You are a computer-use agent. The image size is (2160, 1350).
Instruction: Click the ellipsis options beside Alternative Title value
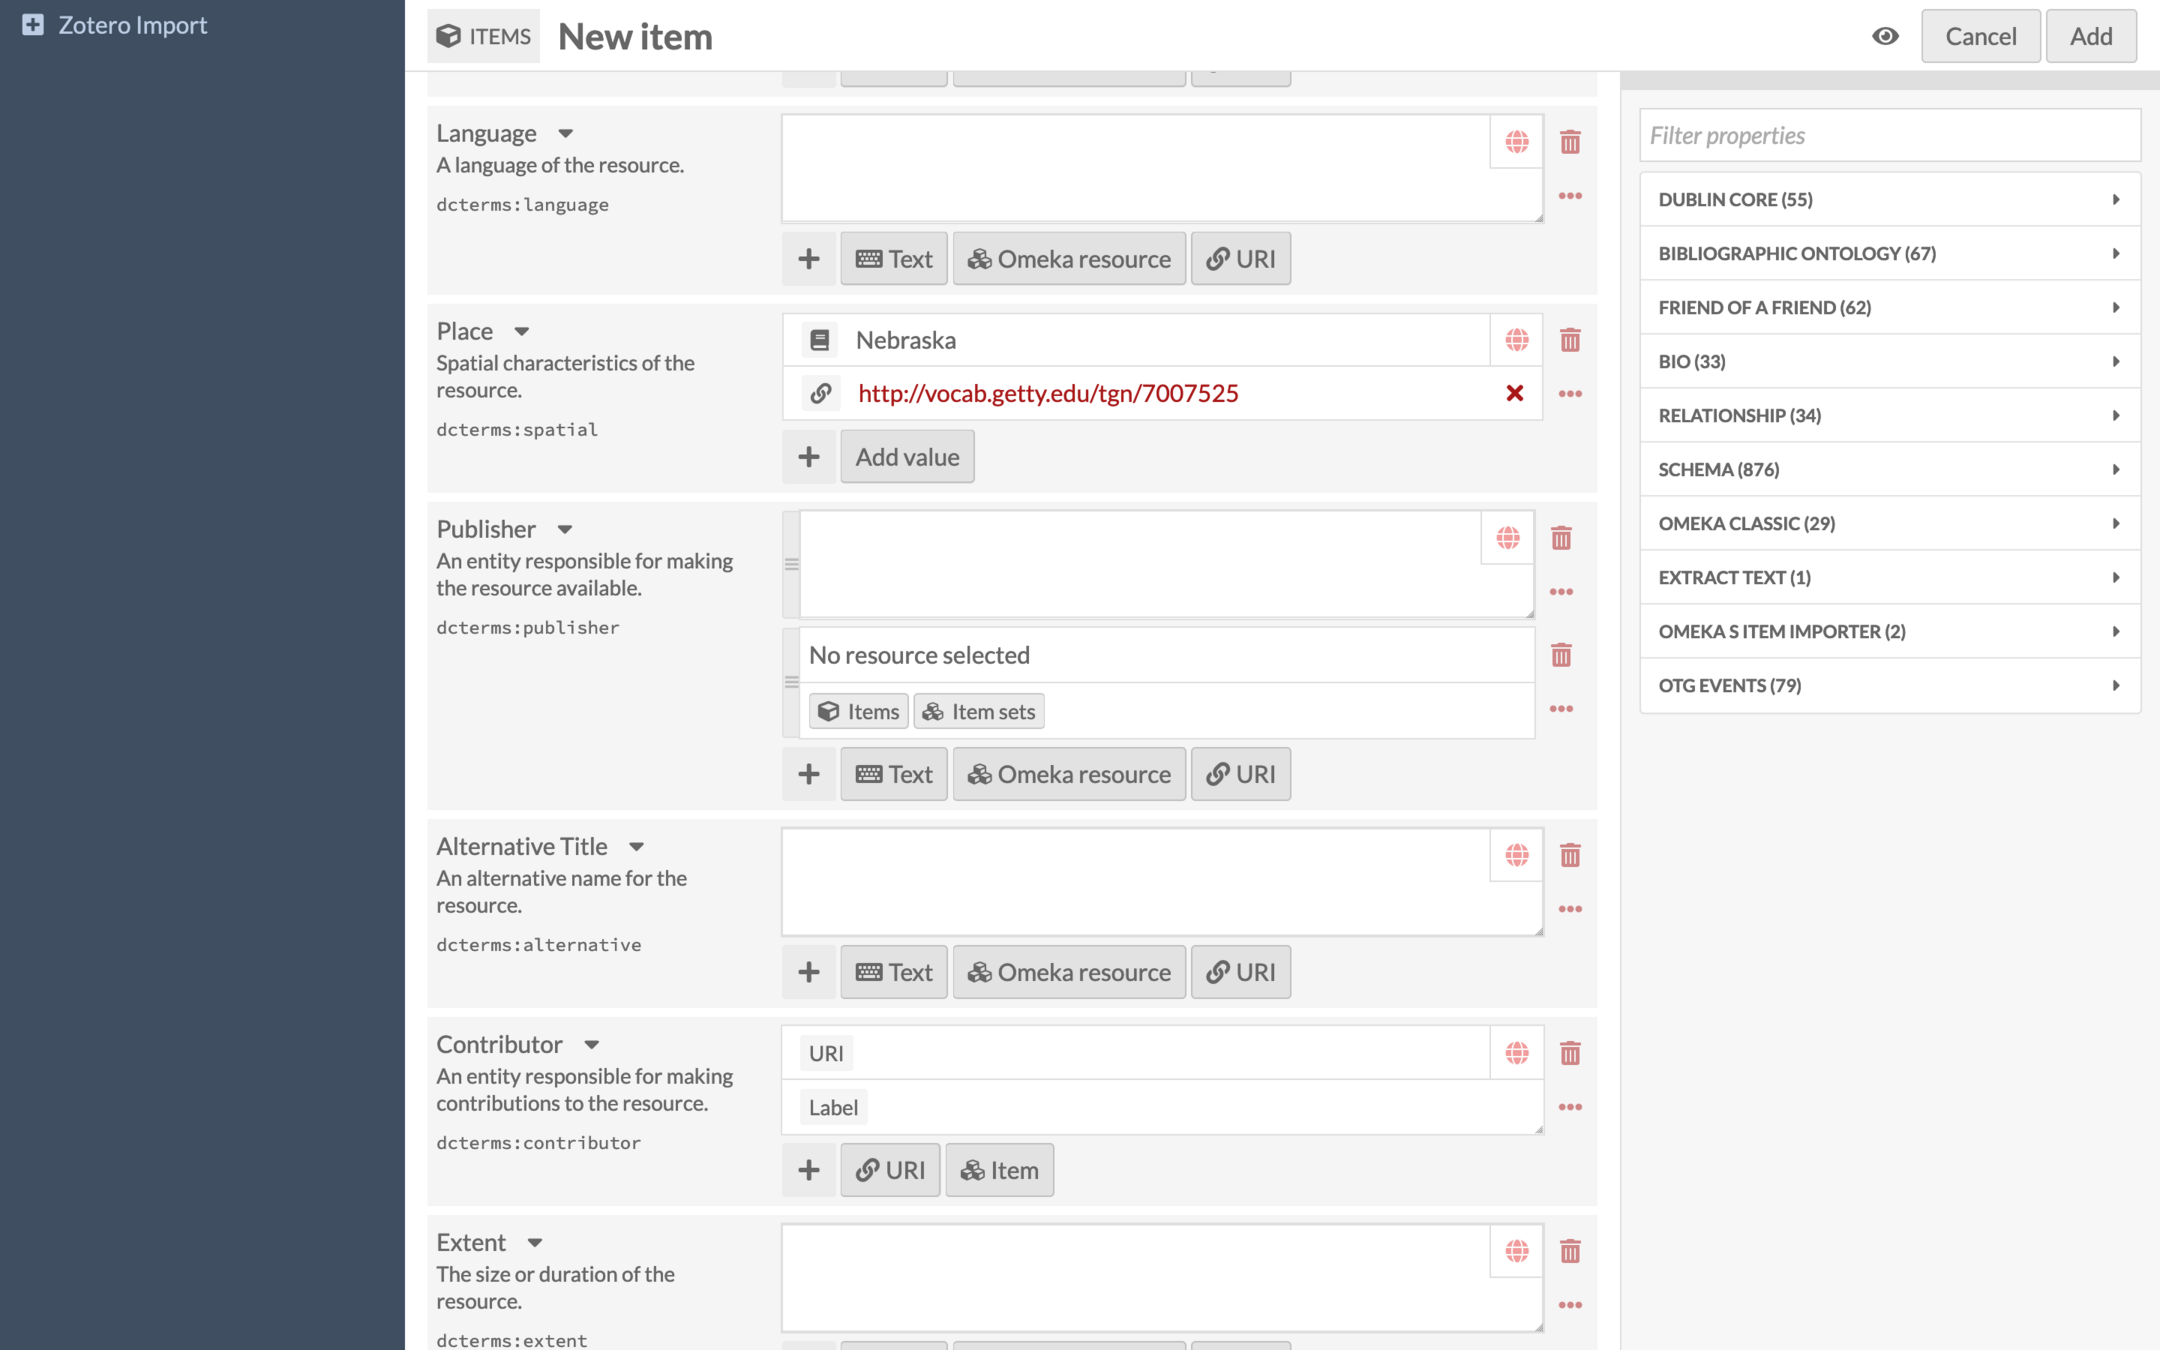click(x=1569, y=909)
